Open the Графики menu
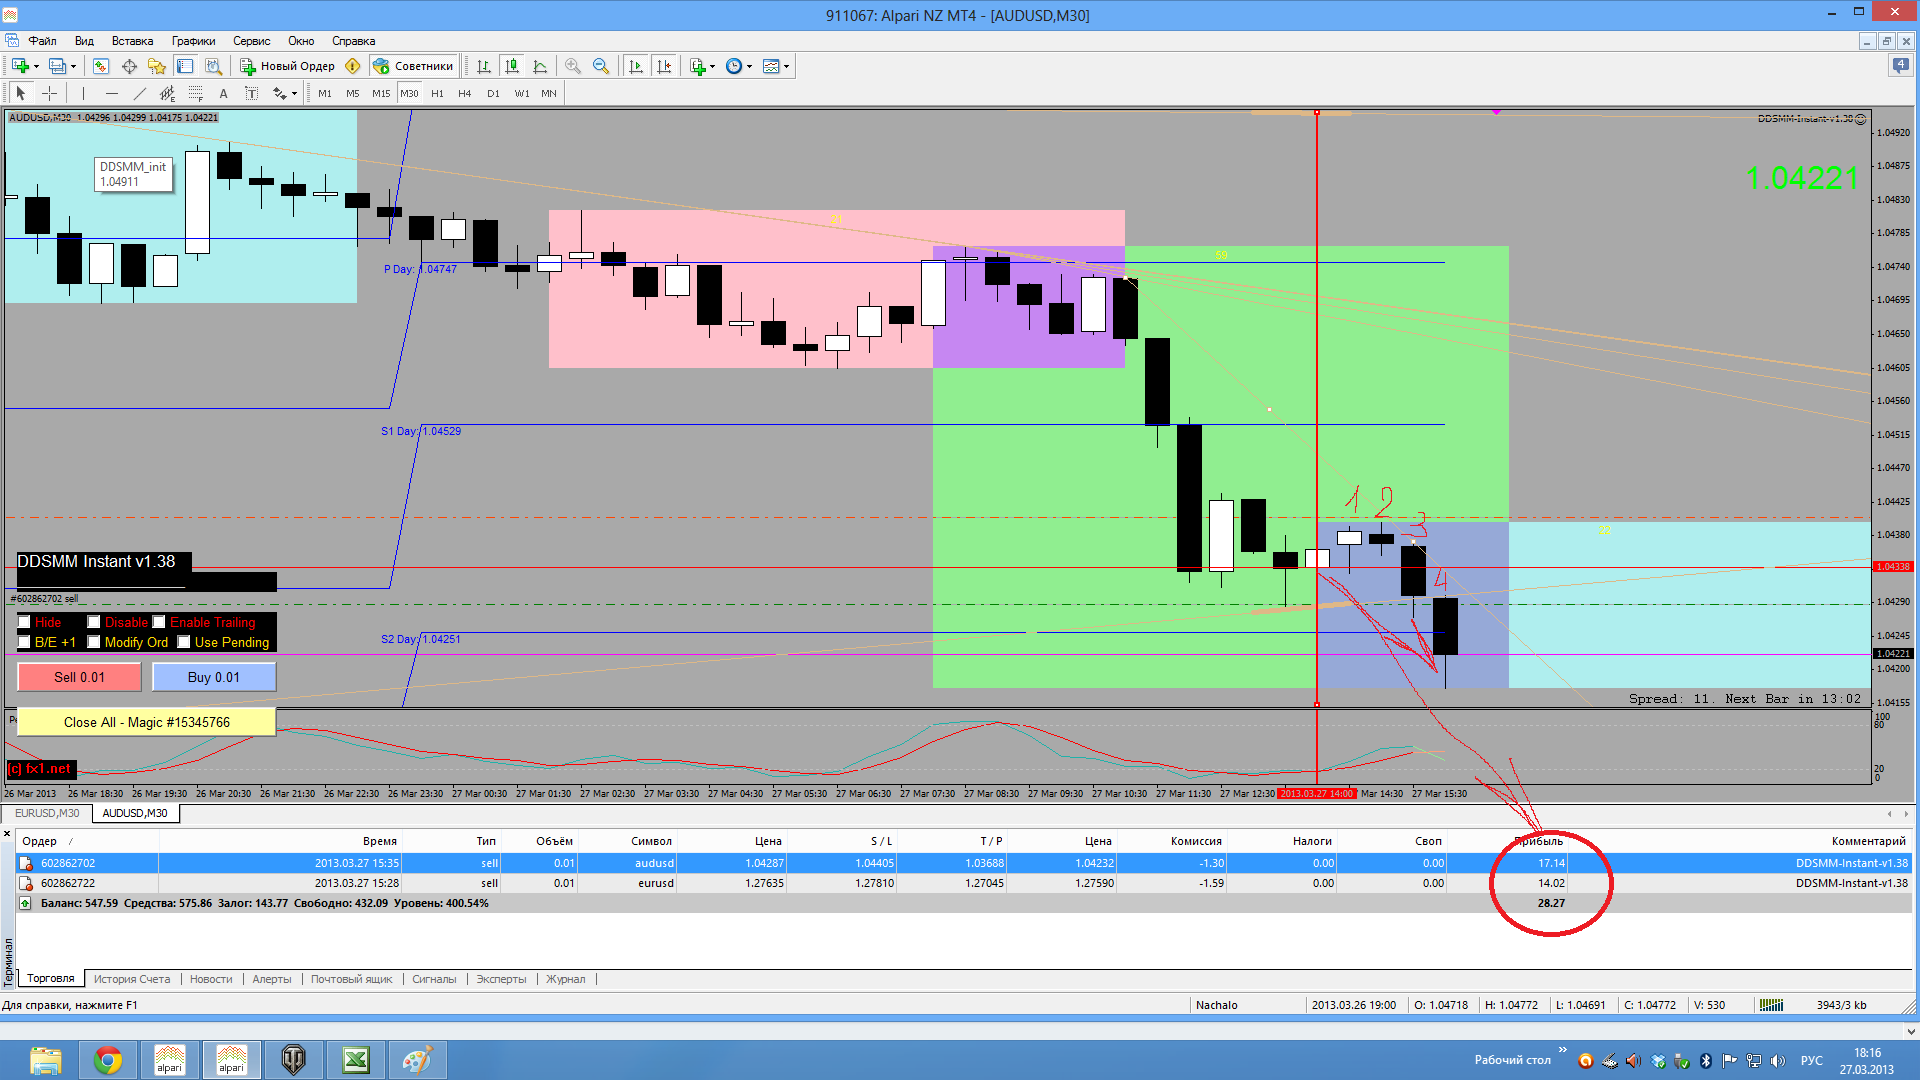1920x1080 pixels. click(193, 41)
